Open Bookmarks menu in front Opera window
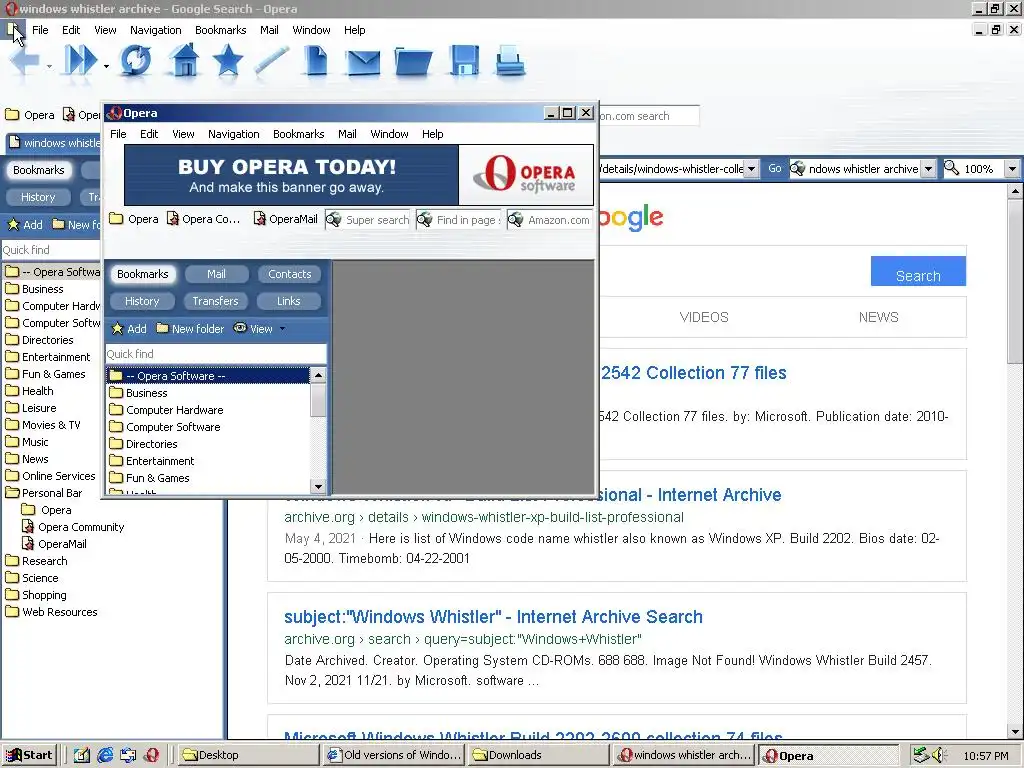 298,134
